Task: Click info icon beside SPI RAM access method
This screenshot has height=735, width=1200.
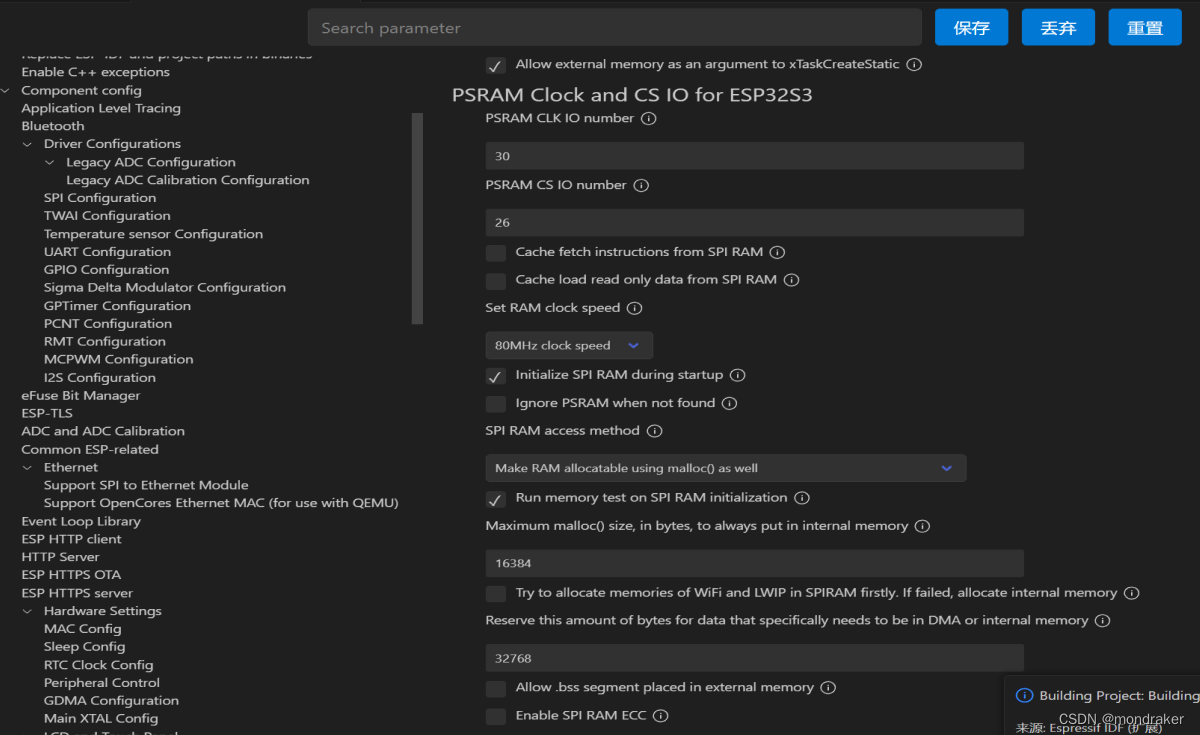Action: point(655,431)
